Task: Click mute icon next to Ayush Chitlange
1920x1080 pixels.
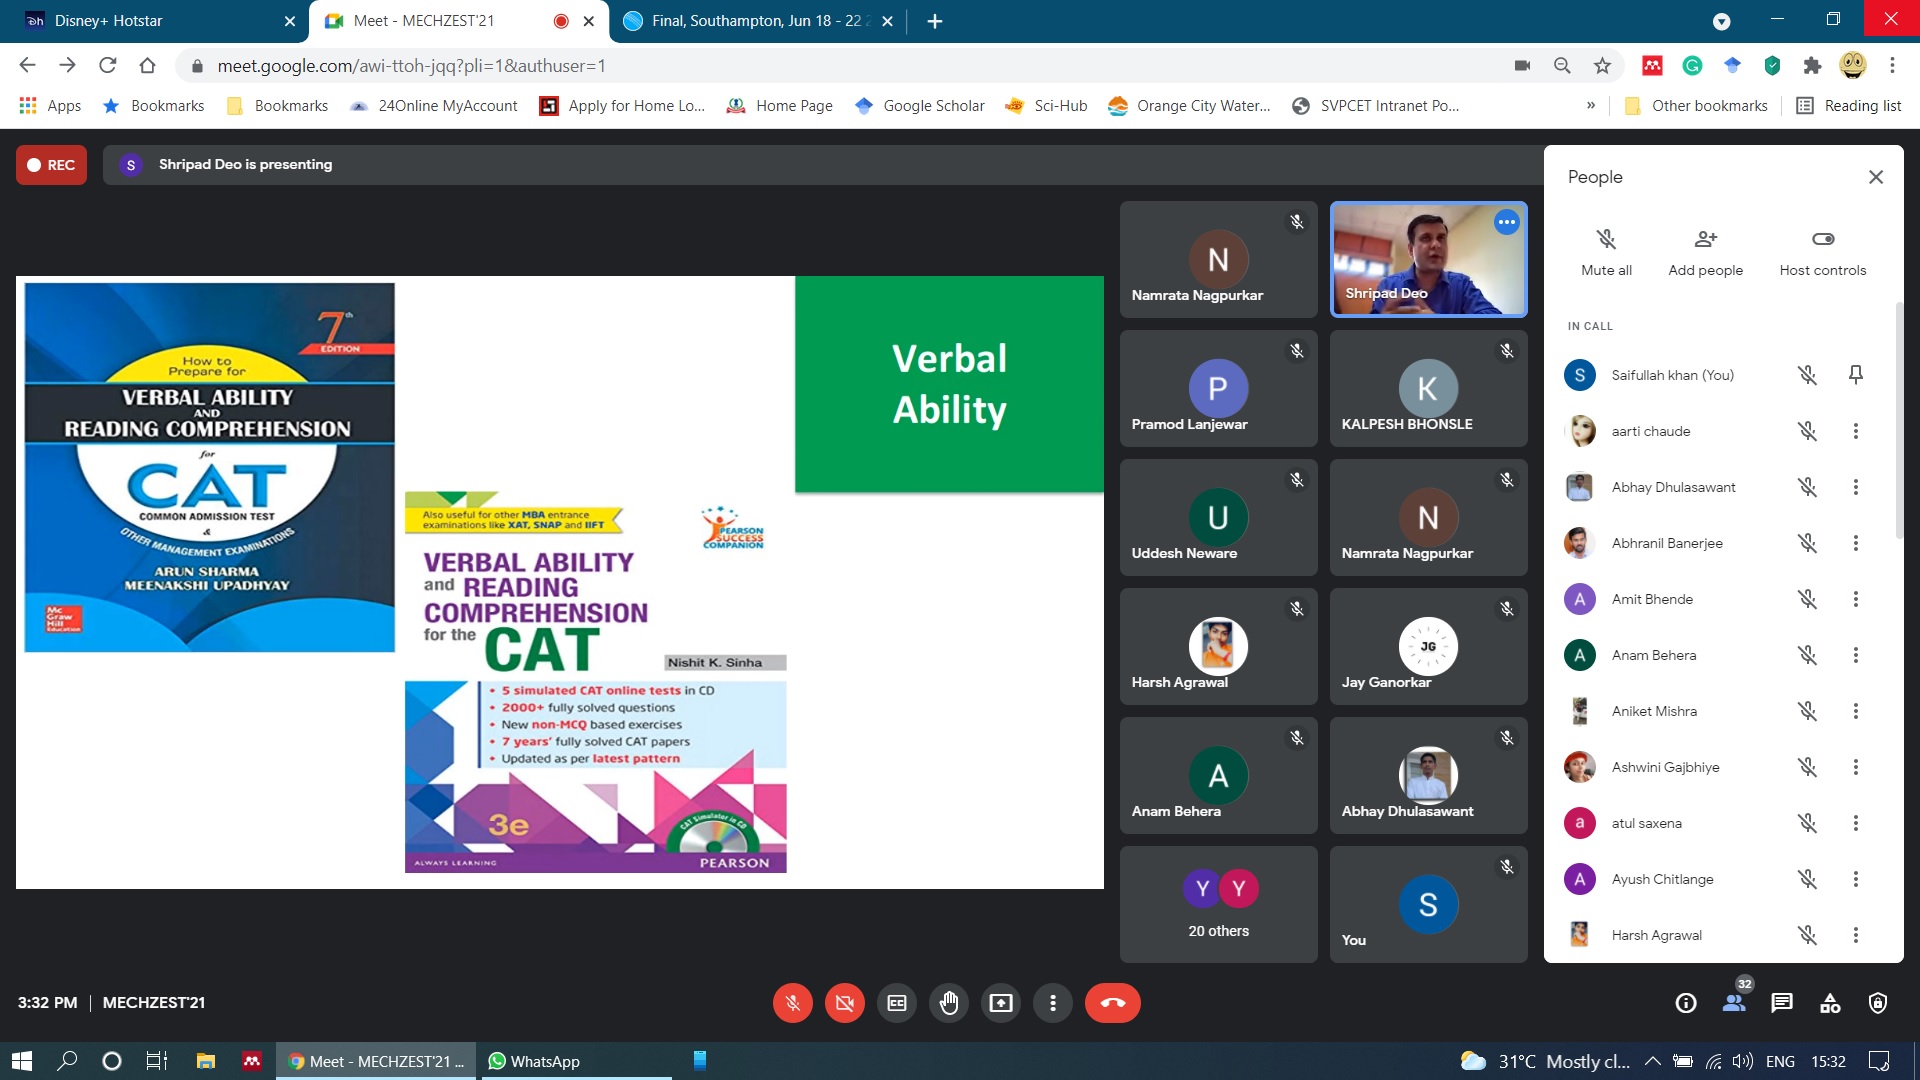Action: (1807, 879)
